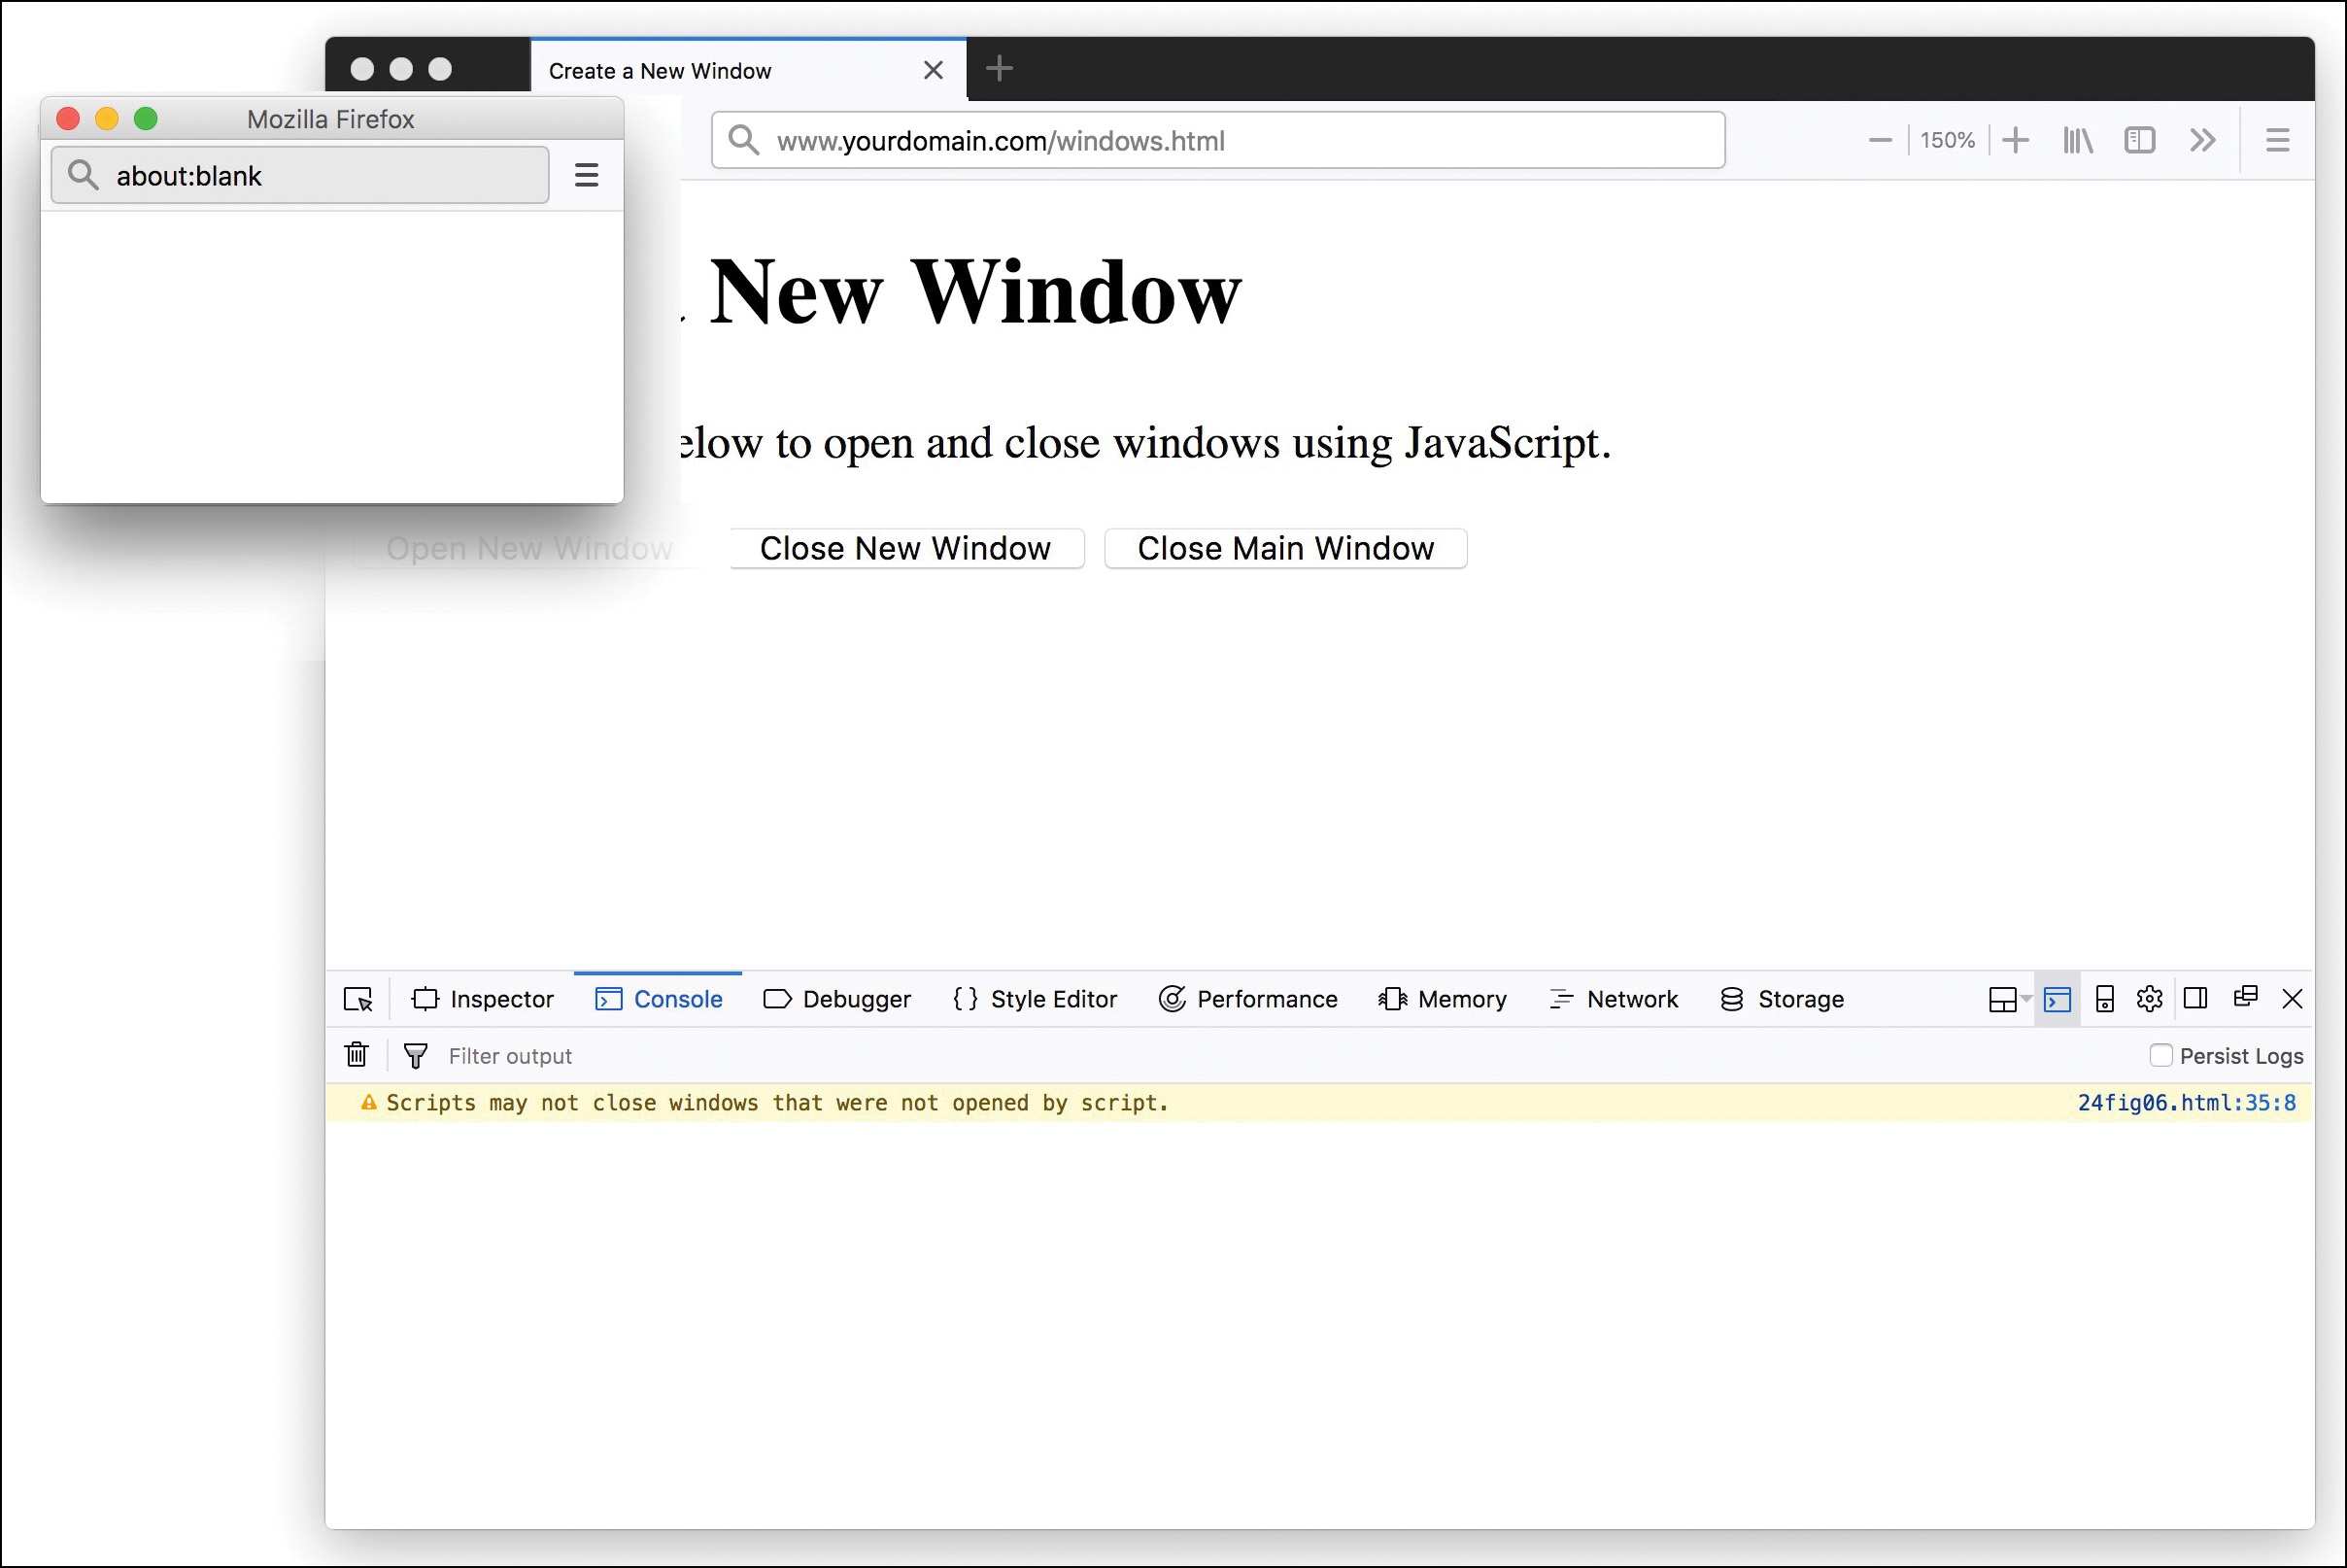Open the Firefox hamburger menu

pyautogui.click(x=2277, y=139)
